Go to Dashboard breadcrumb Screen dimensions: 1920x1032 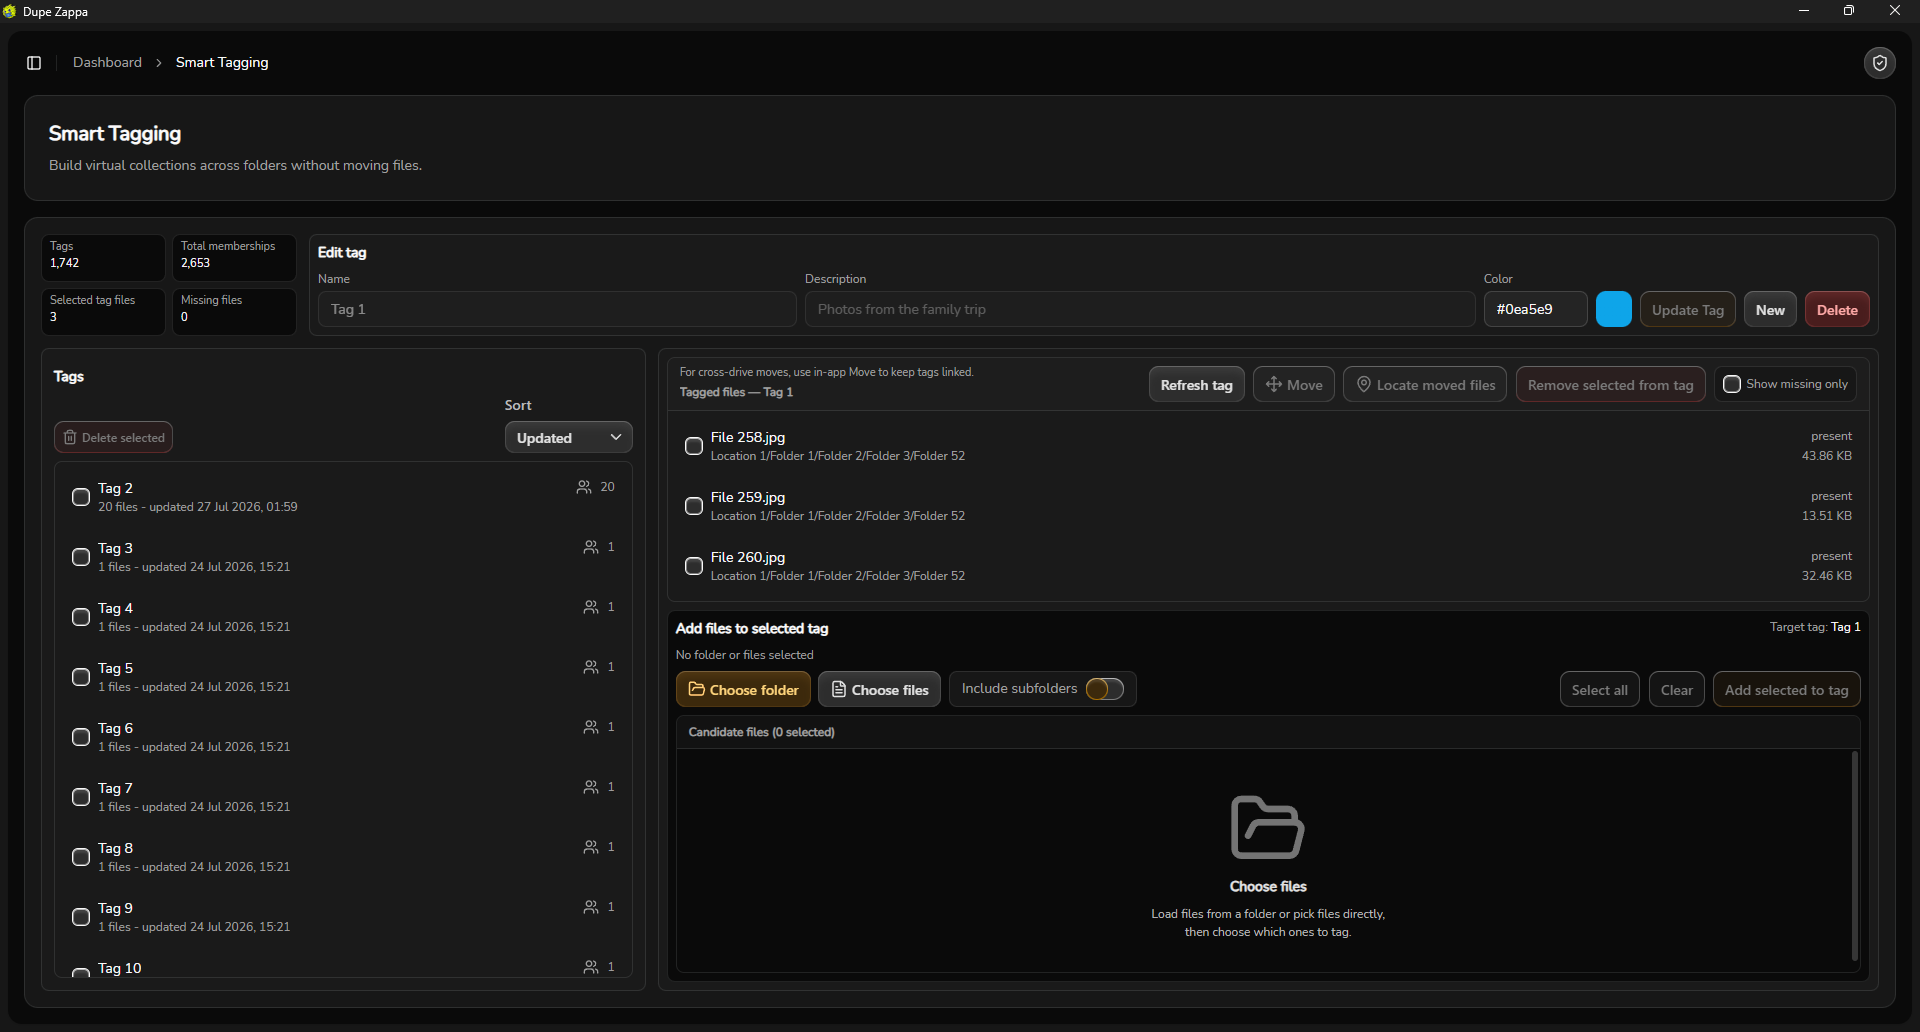pyautogui.click(x=107, y=62)
